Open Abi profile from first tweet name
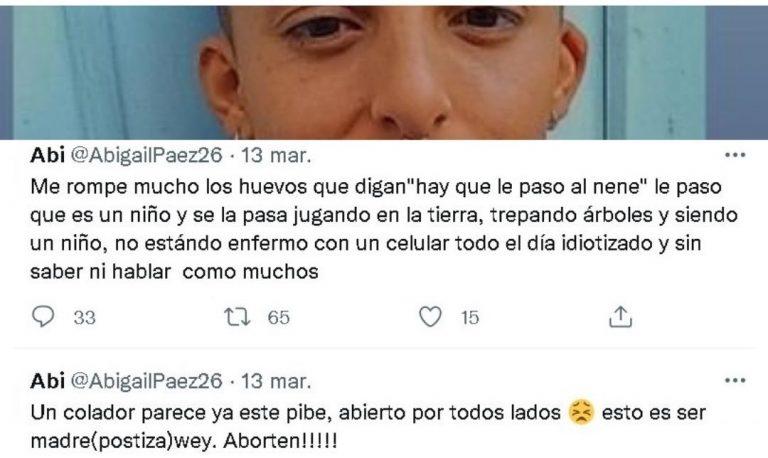The image size is (768, 458). pos(48,155)
